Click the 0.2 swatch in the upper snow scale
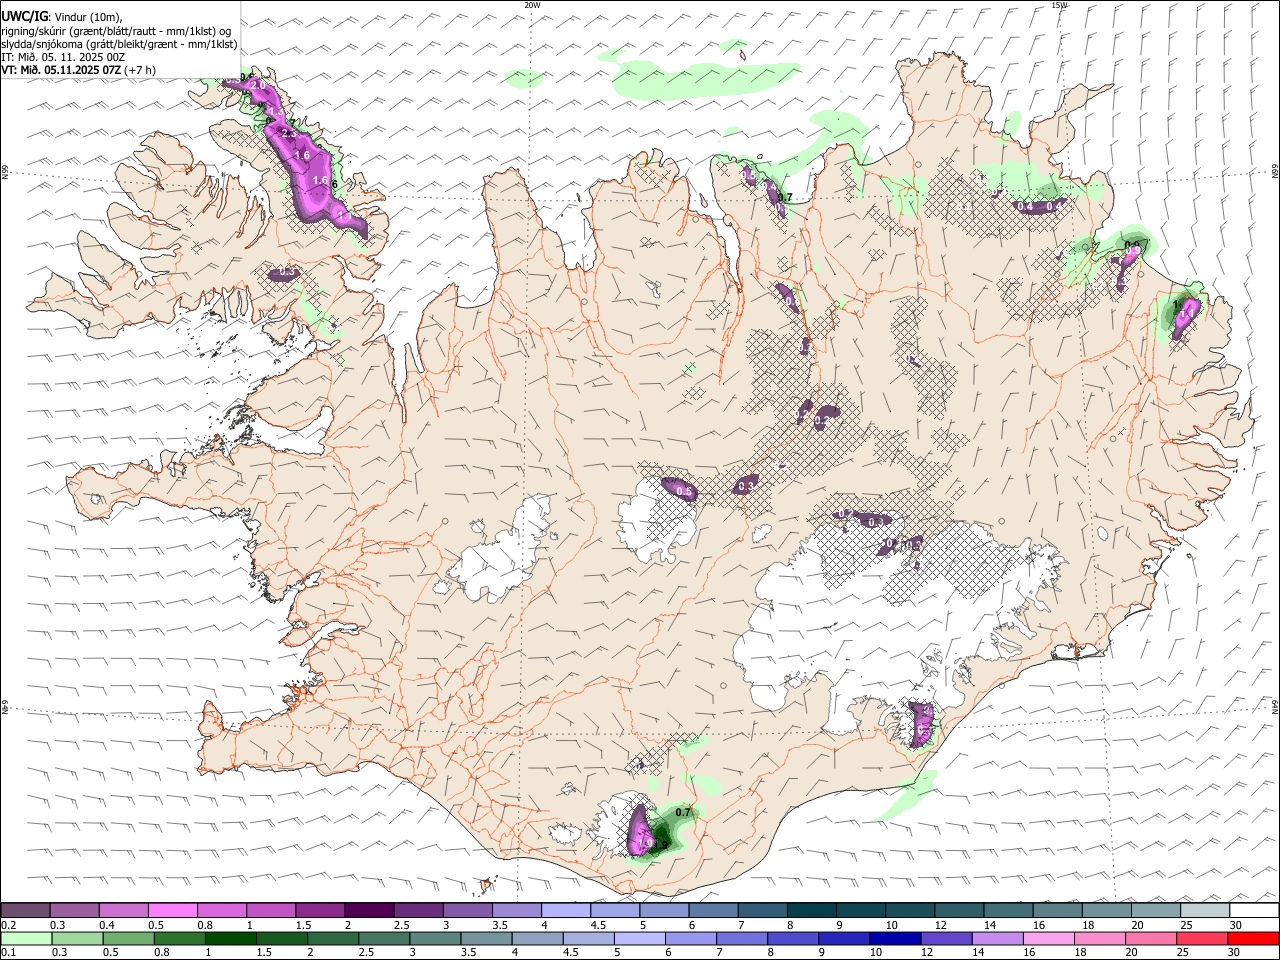The image size is (1280, 960). (x=25, y=910)
